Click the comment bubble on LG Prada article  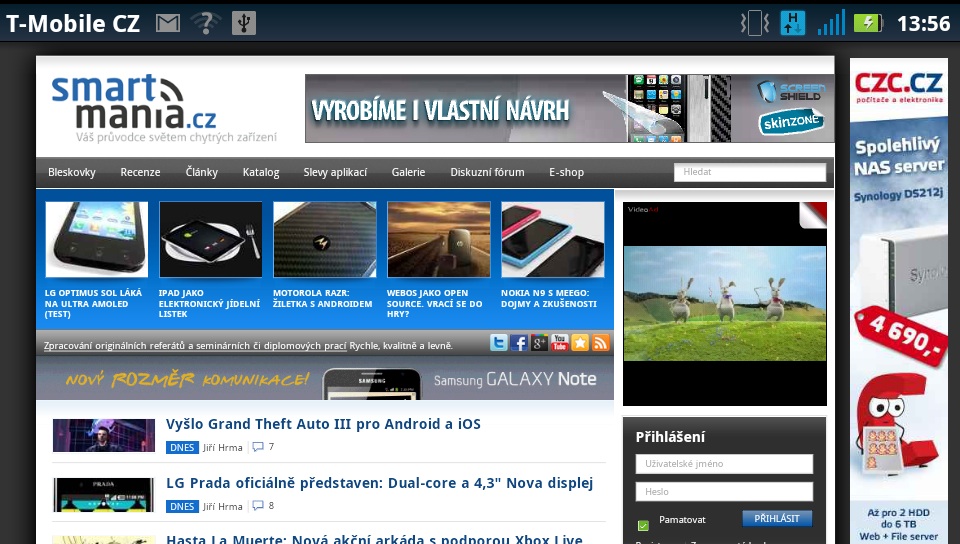(x=258, y=505)
